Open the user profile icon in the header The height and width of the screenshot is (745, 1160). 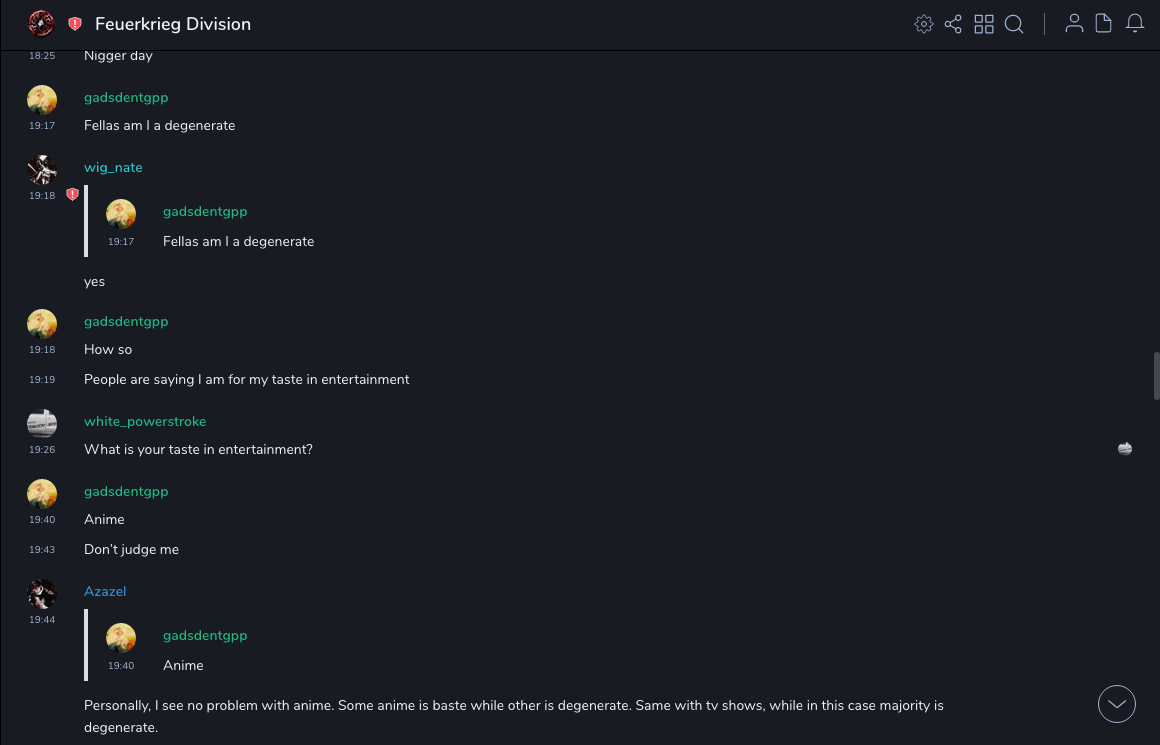1074,24
